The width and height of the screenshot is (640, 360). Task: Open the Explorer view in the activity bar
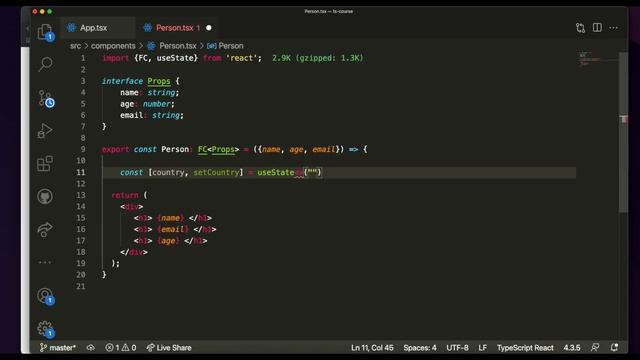(x=45, y=32)
